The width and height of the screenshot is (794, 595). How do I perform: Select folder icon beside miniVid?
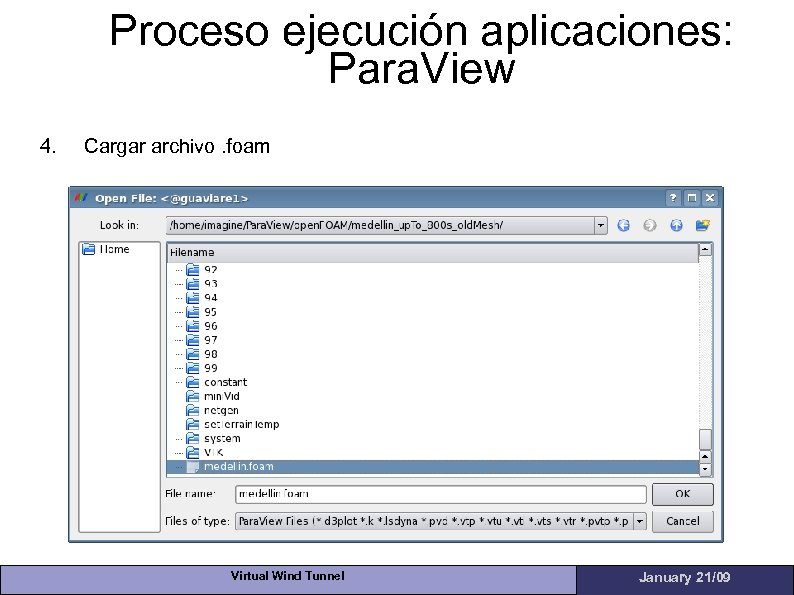tap(192, 396)
